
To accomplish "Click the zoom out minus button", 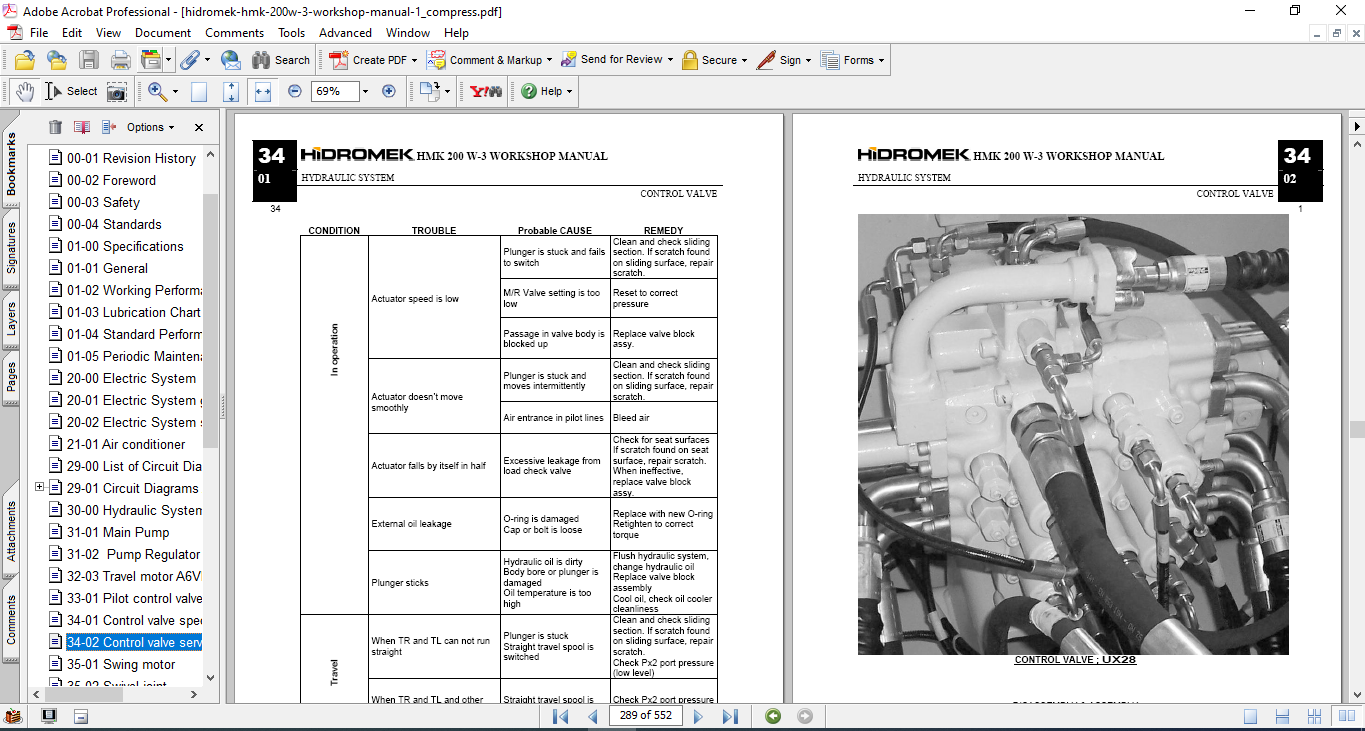I will 295,91.
